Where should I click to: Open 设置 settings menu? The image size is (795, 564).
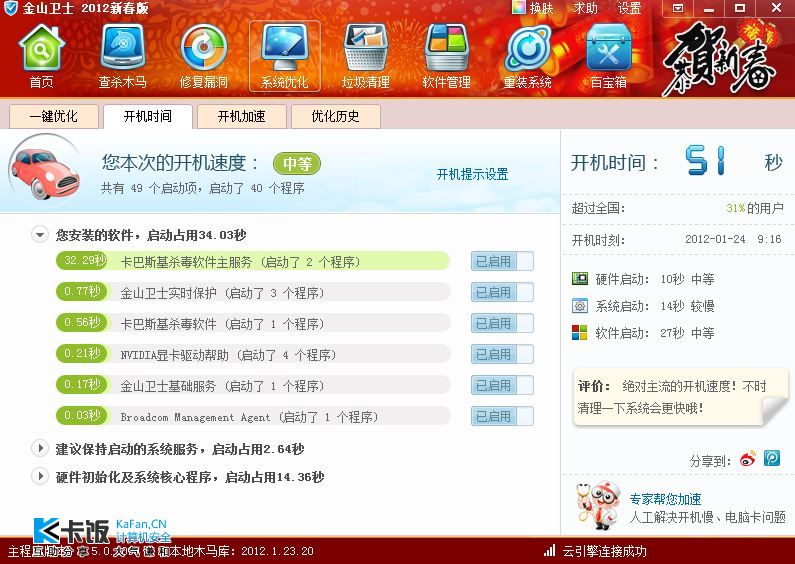pyautogui.click(x=629, y=8)
